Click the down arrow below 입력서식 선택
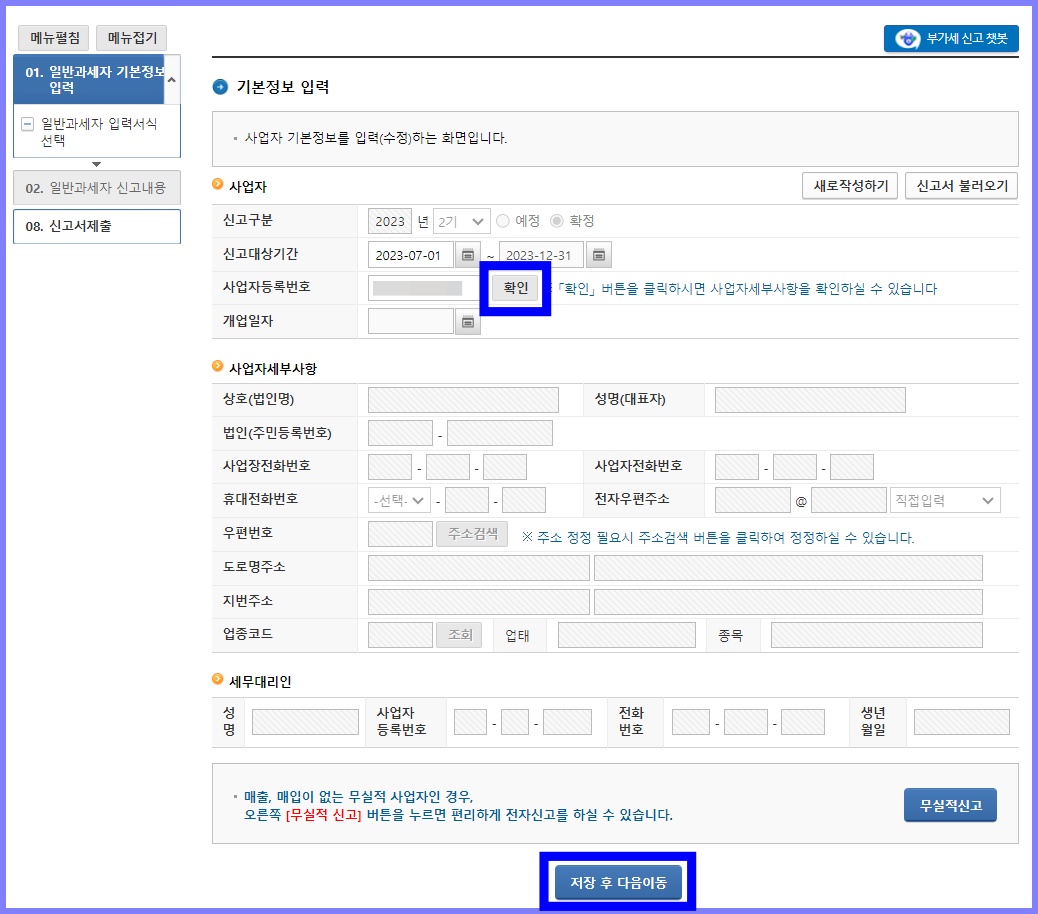1038x914 pixels. click(97, 163)
